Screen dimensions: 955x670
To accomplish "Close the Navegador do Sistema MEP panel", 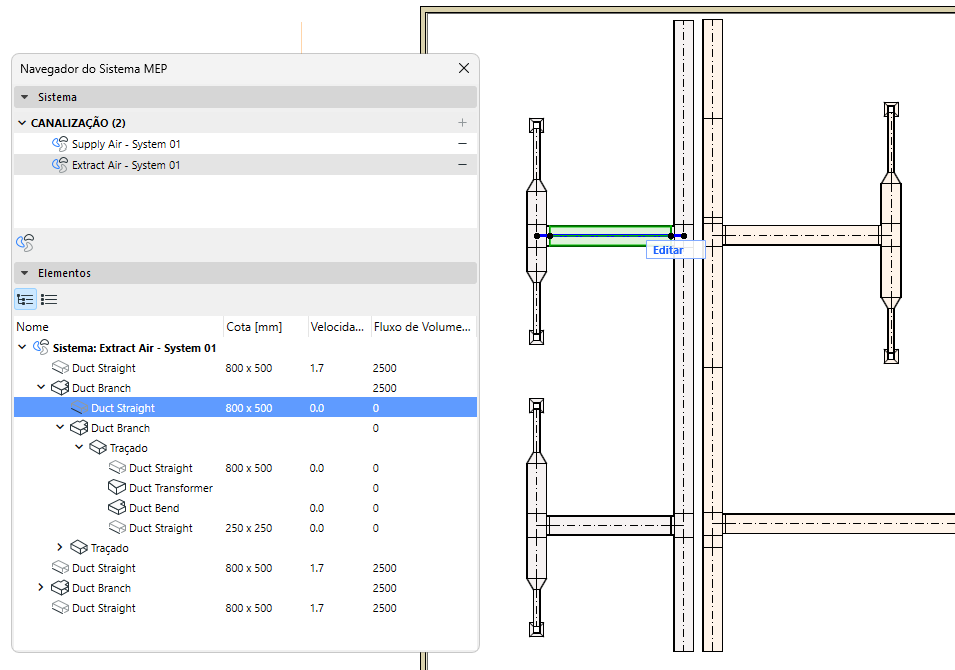I will pos(463,68).
